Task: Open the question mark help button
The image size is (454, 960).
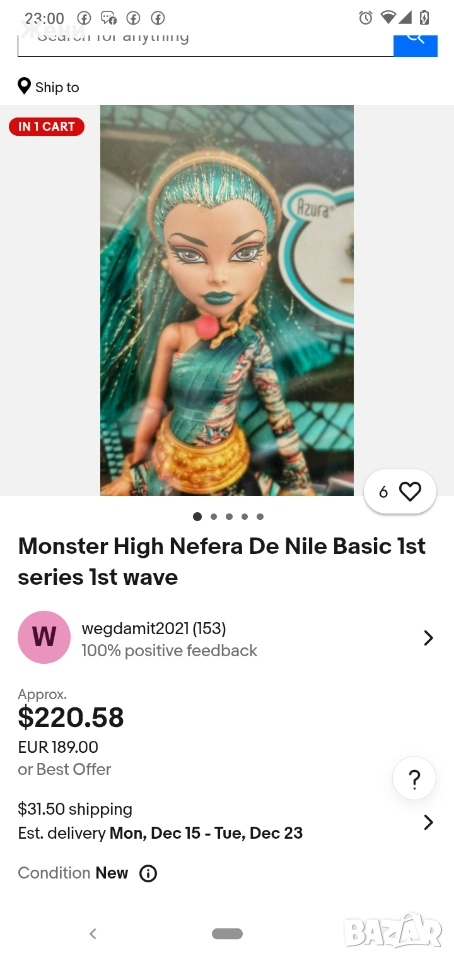Action: 414,779
